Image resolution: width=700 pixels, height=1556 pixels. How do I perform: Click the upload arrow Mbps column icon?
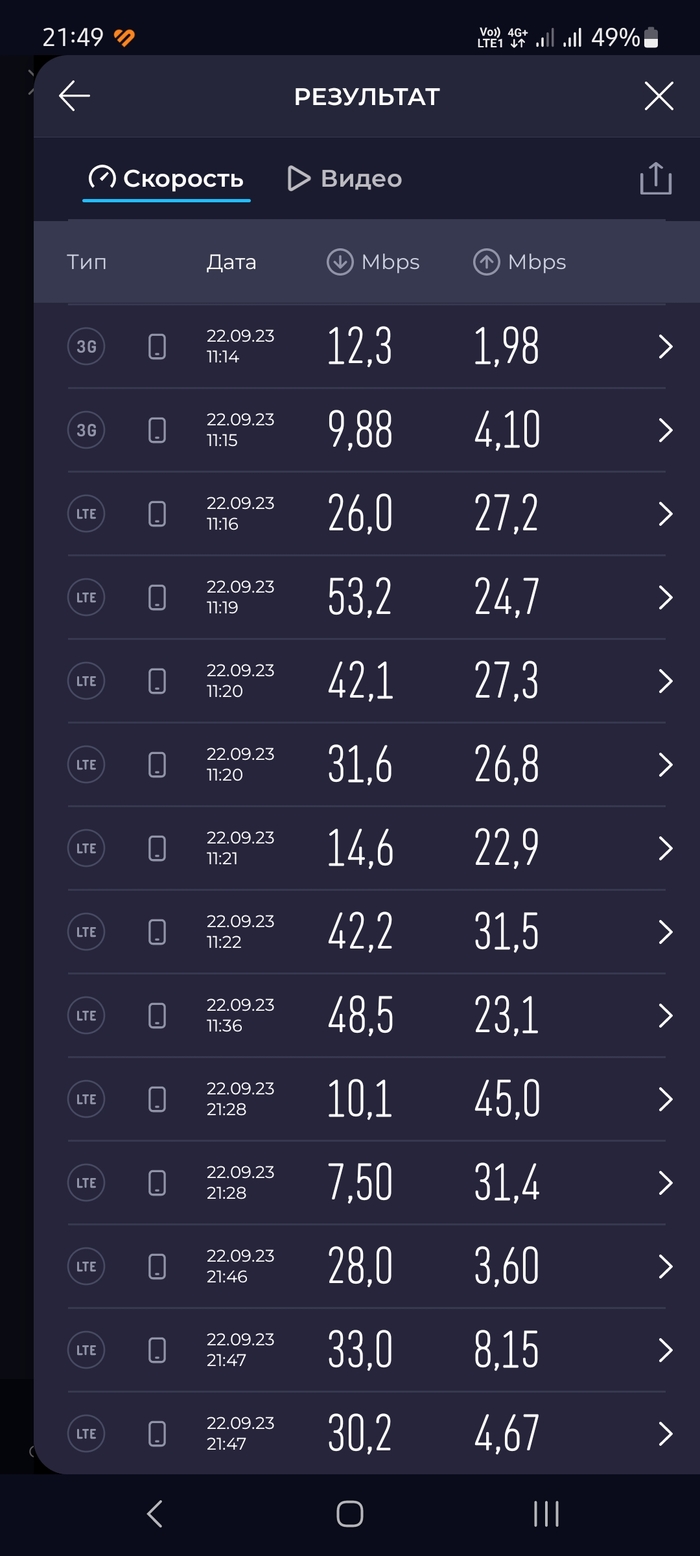tap(486, 261)
